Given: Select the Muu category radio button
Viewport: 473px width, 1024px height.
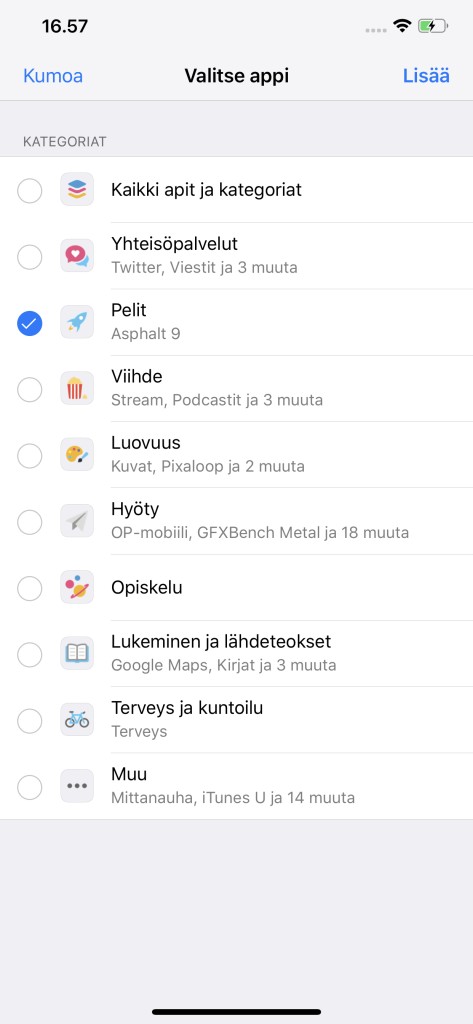Looking at the screenshot, I should click(29, 787).
